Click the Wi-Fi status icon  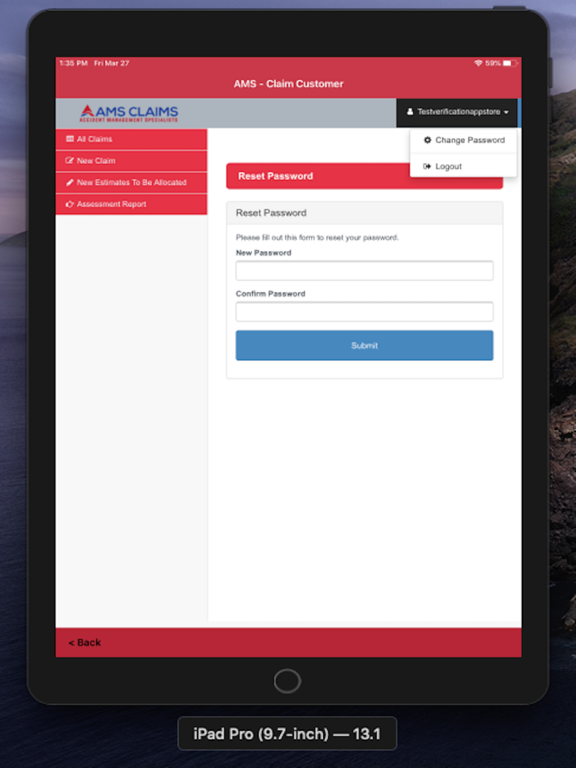pos(478,63)
